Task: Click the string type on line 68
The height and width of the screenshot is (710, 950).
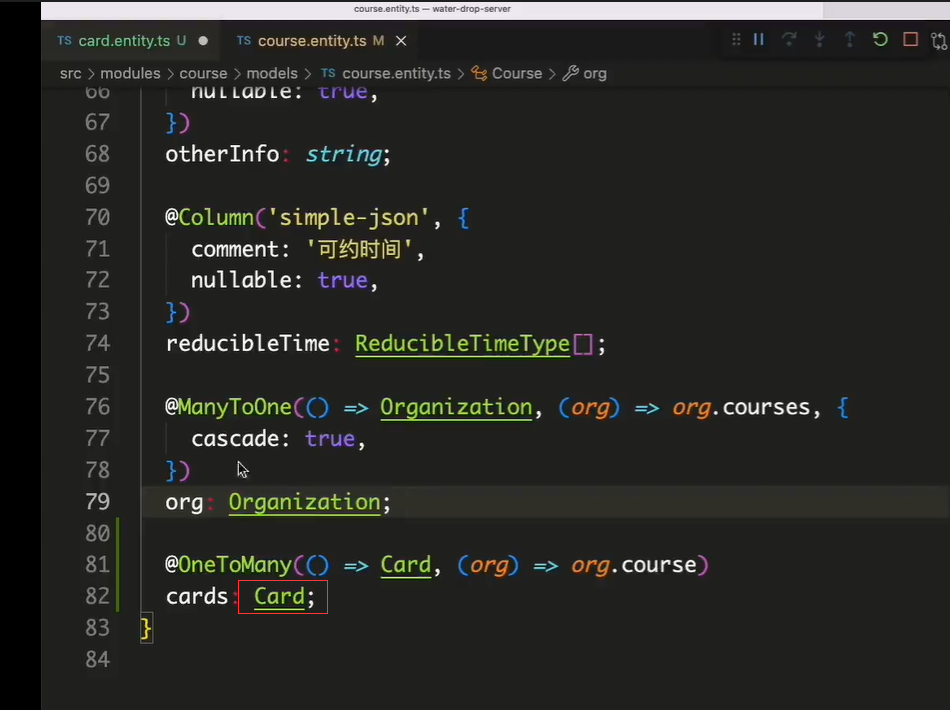Action: tap(344, 155)
